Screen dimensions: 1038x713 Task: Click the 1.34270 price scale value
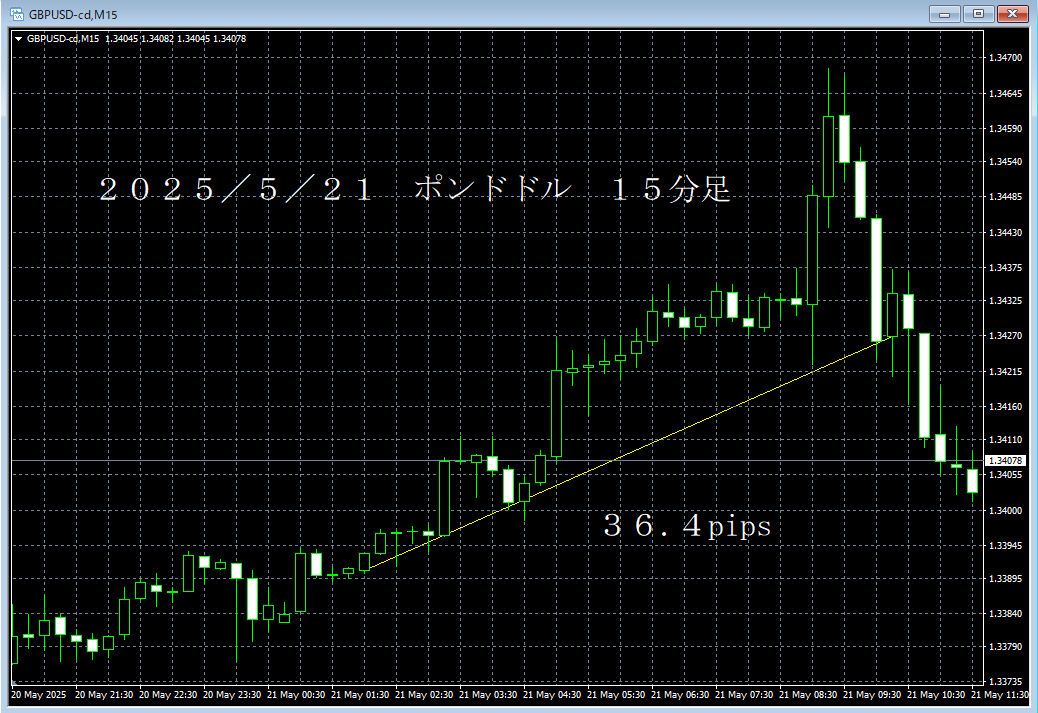click(1005, 336)
